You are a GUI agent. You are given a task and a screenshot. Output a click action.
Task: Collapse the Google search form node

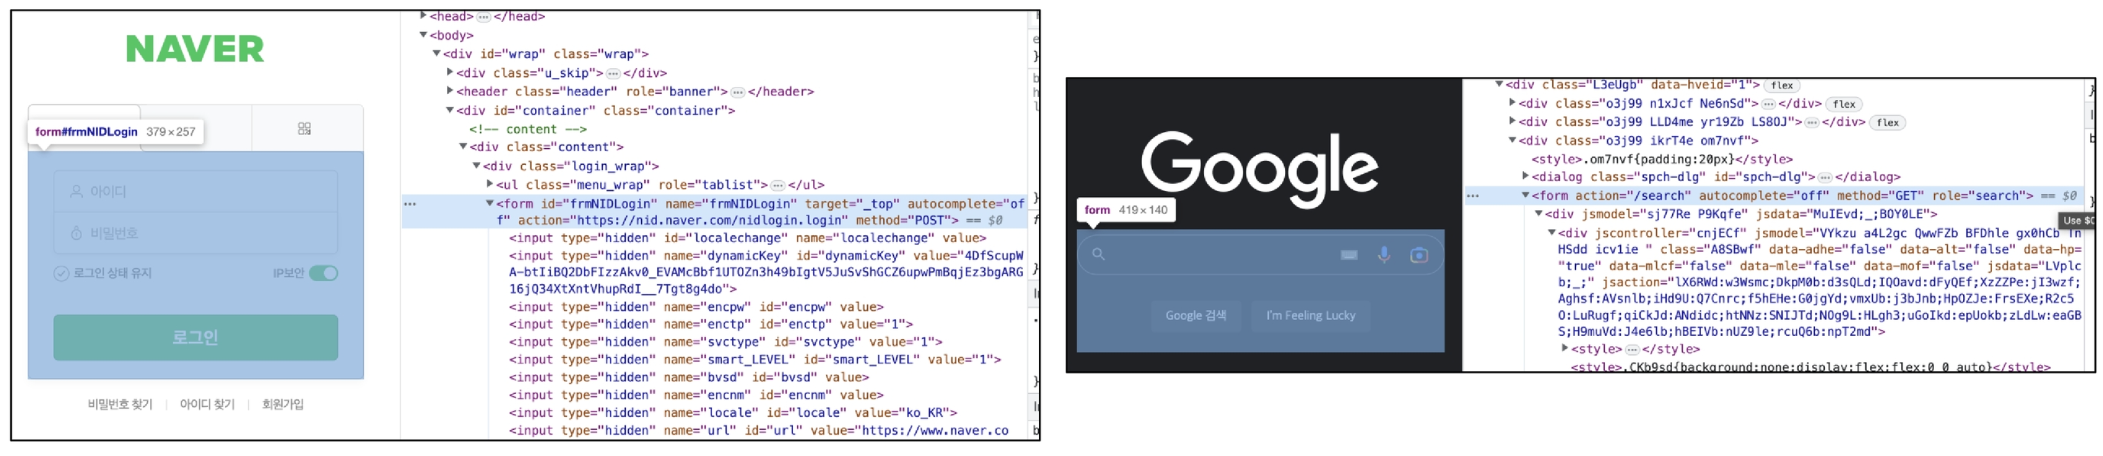pyautogui.click(x=1526, y=196)
